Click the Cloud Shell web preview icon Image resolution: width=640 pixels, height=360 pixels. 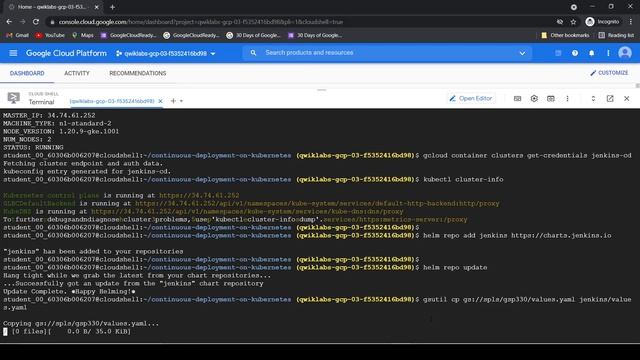551,98
